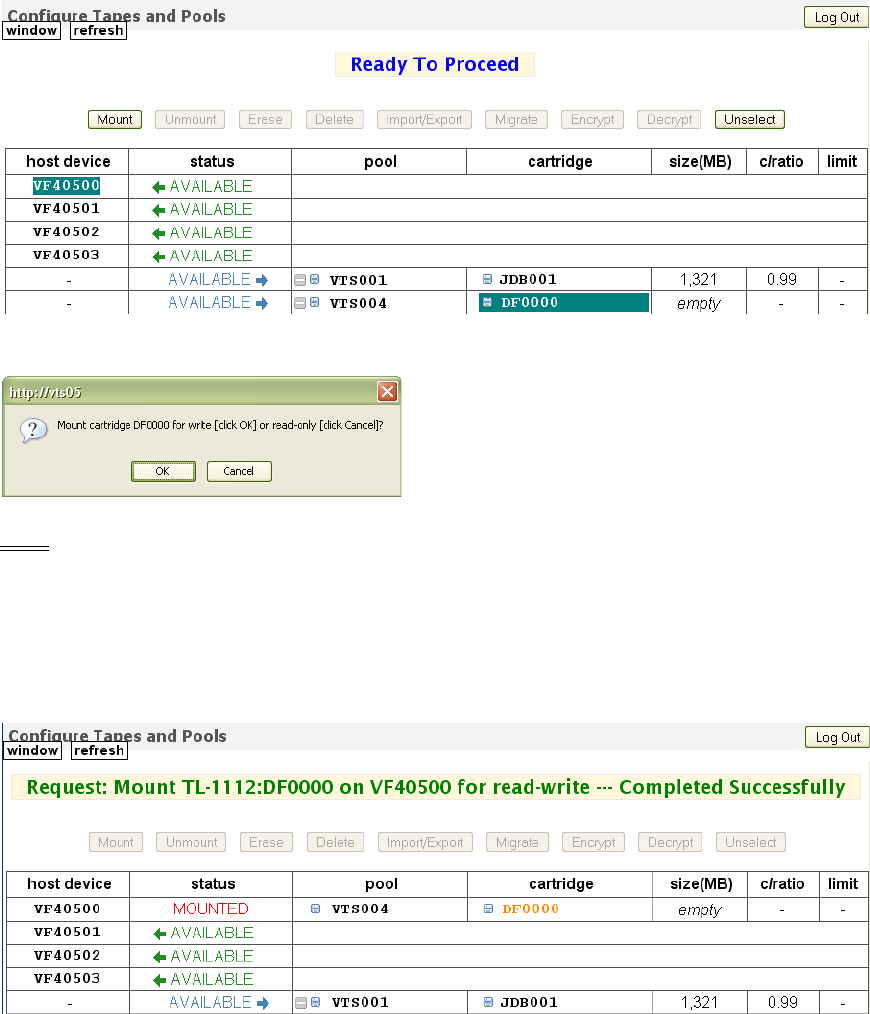
Task: Click the Ready To Proceed status banner
Action: [x=434, y=65]
